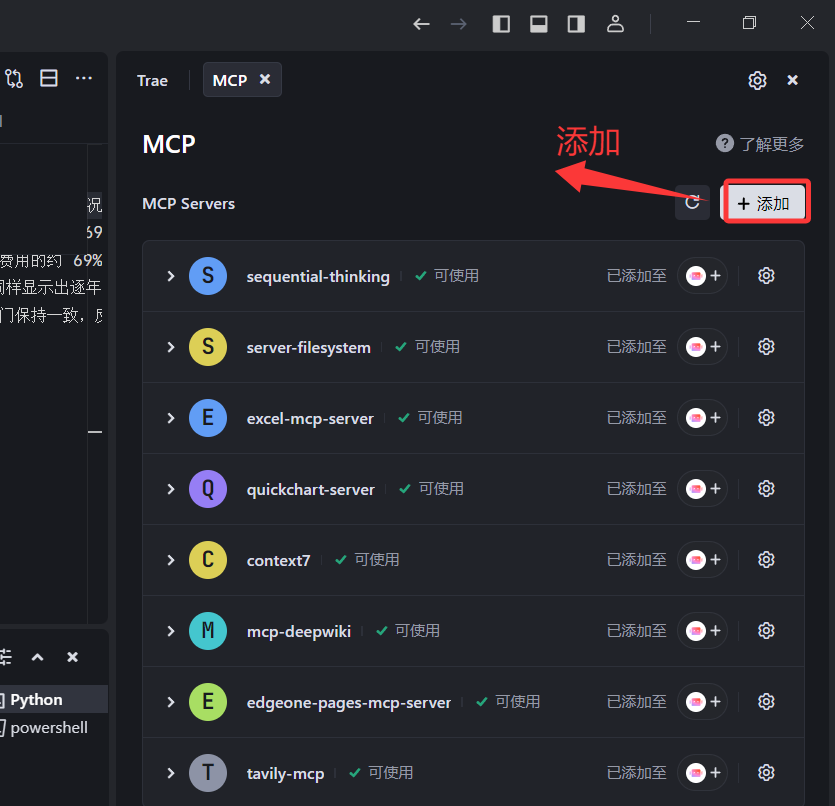Open the more actions ellipsis menu
Screen dimensions: 835x806
pyautogui.click(x=84, y=78)
